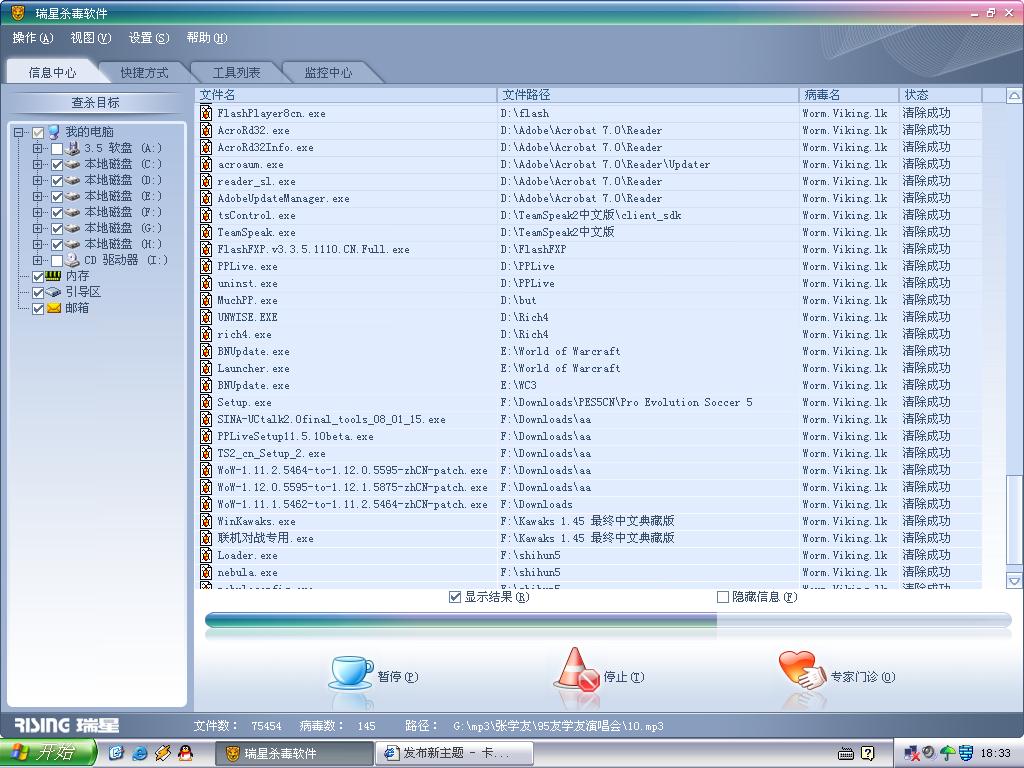Sort by 文件路径 column header
Screen dimensions: 1024x768
coord(648,95)
